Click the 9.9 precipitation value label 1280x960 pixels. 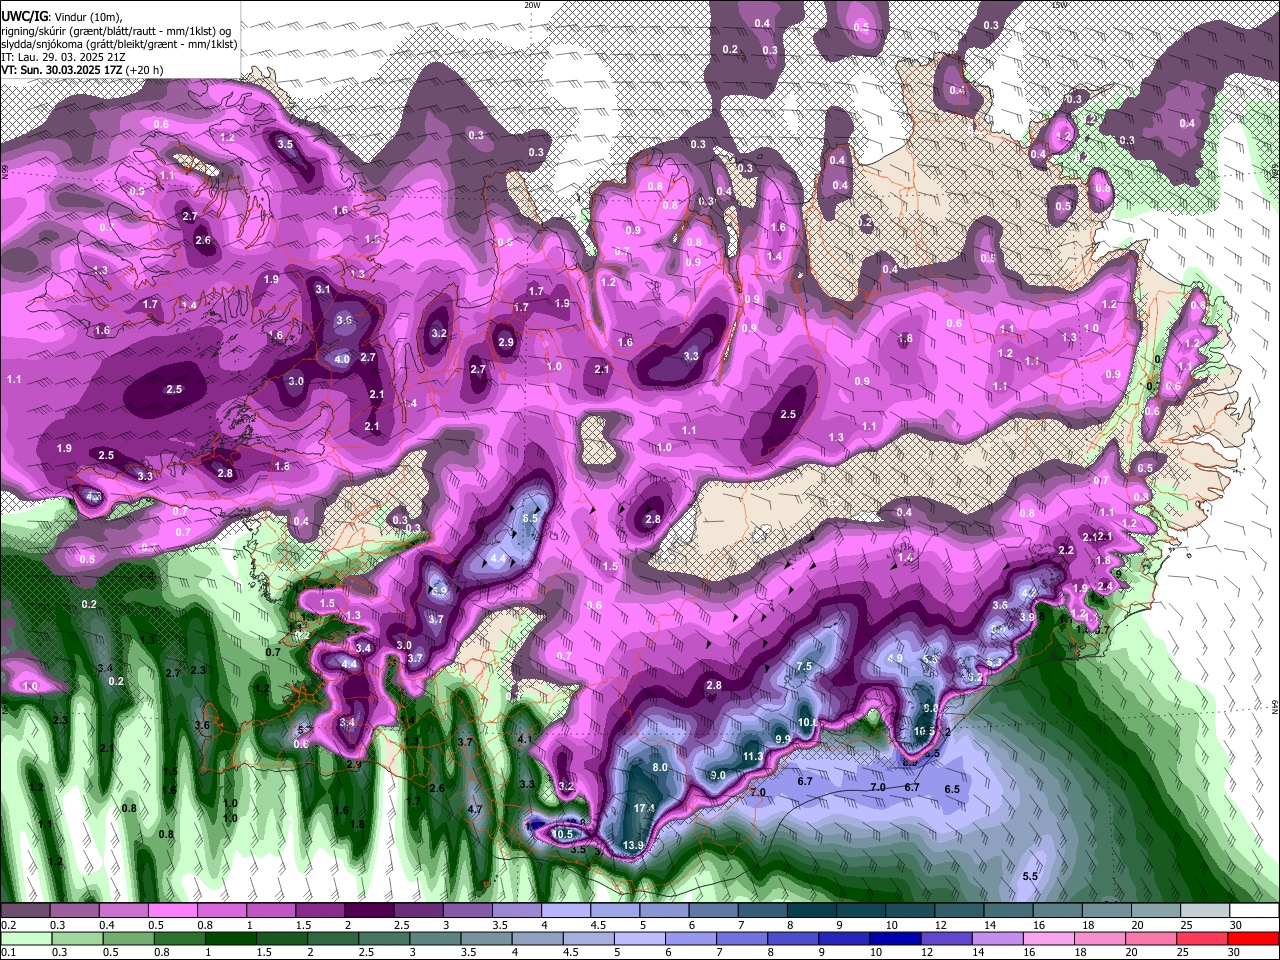click(783, 739)
